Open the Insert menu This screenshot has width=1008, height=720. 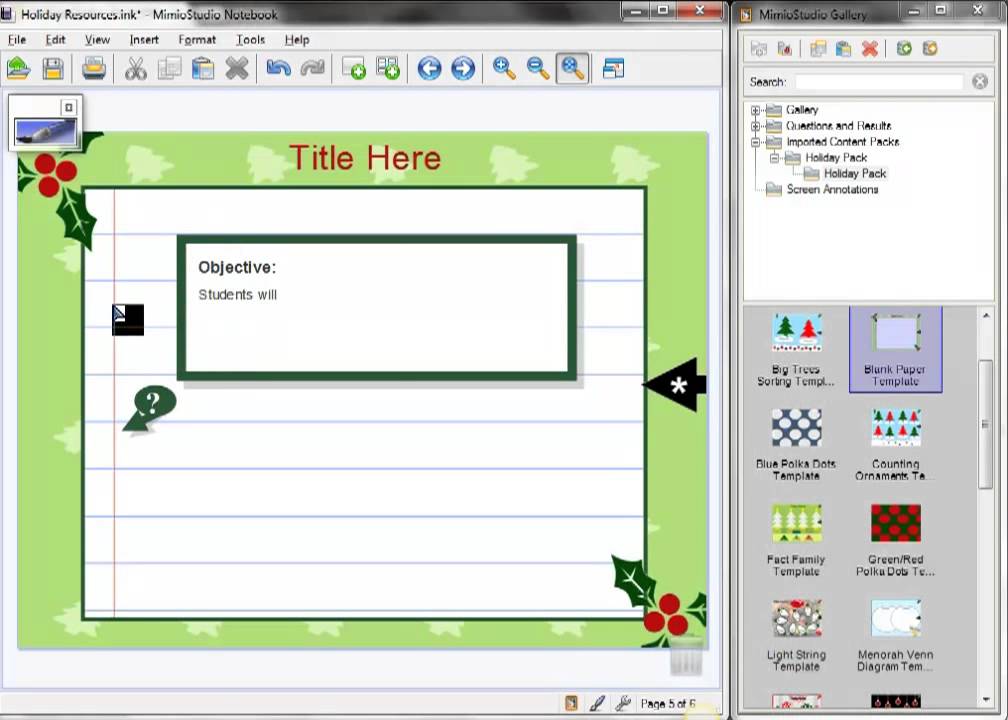[x=144, y=40]
